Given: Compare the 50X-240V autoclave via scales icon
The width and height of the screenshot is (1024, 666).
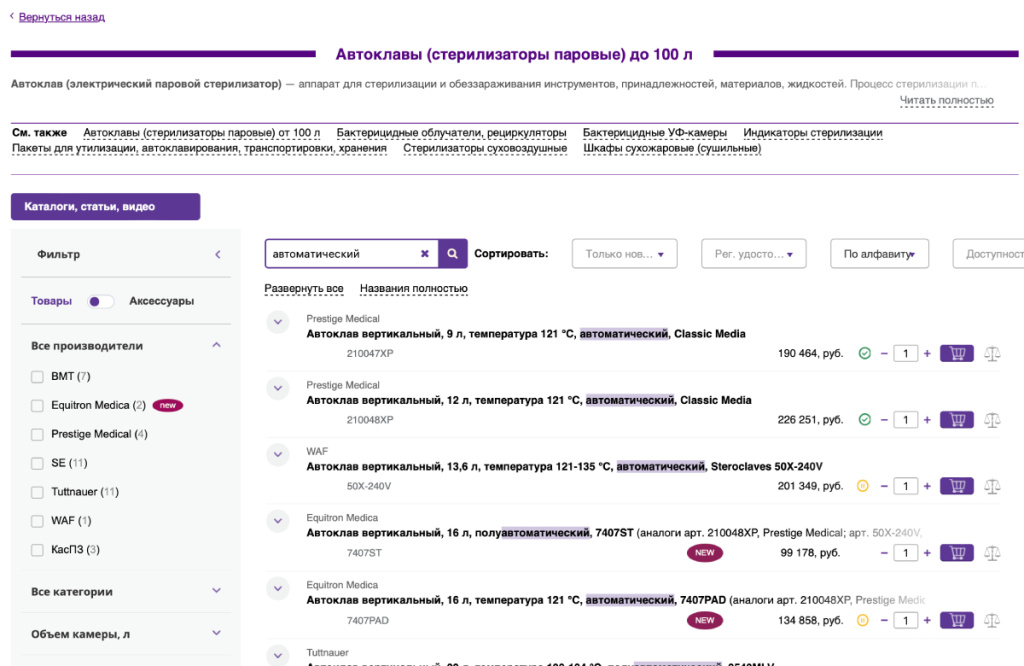Looking at the screenshot, I should [992, 486].
